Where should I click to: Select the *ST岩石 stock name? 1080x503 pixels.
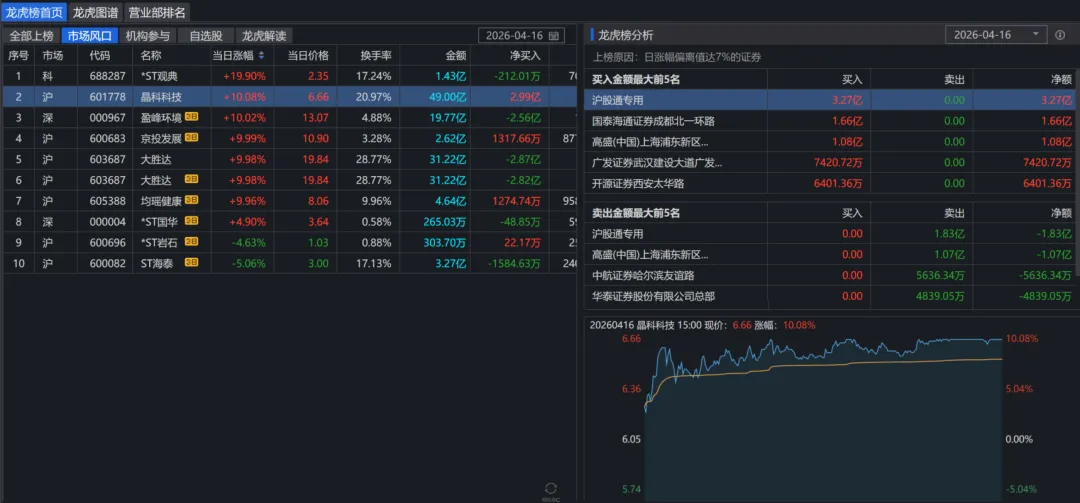(160, 242)
